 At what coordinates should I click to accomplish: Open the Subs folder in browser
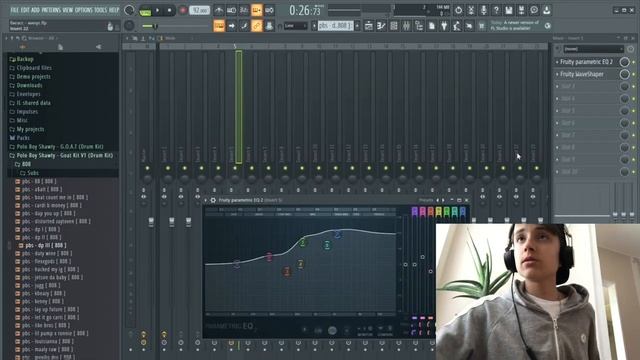[x=33, y=173]
